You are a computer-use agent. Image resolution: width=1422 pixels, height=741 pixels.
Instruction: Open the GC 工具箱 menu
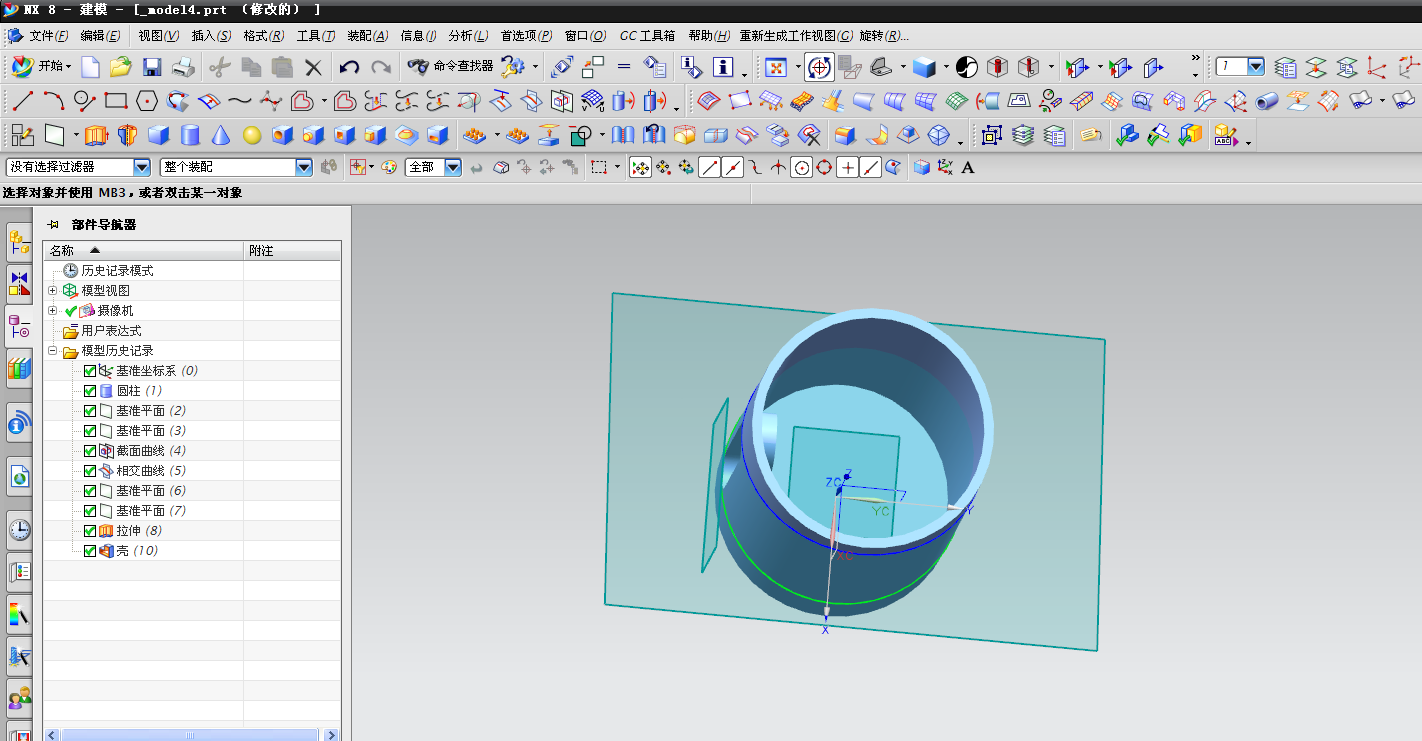pos(647,36)
